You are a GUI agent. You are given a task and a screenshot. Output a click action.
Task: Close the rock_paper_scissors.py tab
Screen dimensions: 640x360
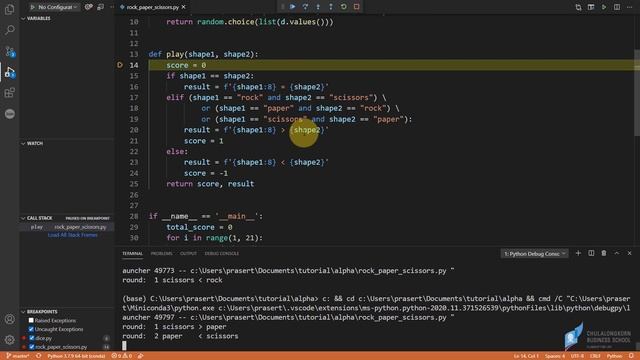pos(184,7)
